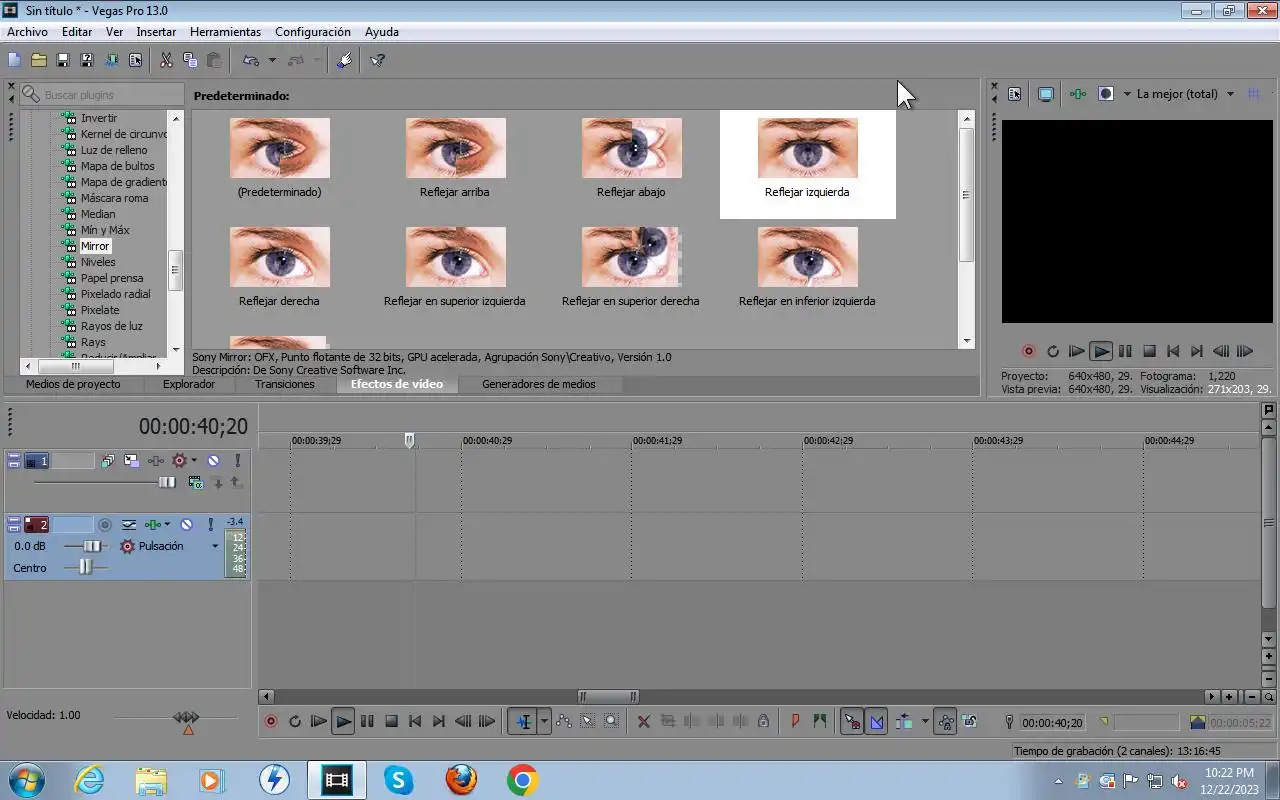Open the auto ripple mode dropdown arrow
The height and width of the screenshot is (800, 1280).
tap(925, 721)
